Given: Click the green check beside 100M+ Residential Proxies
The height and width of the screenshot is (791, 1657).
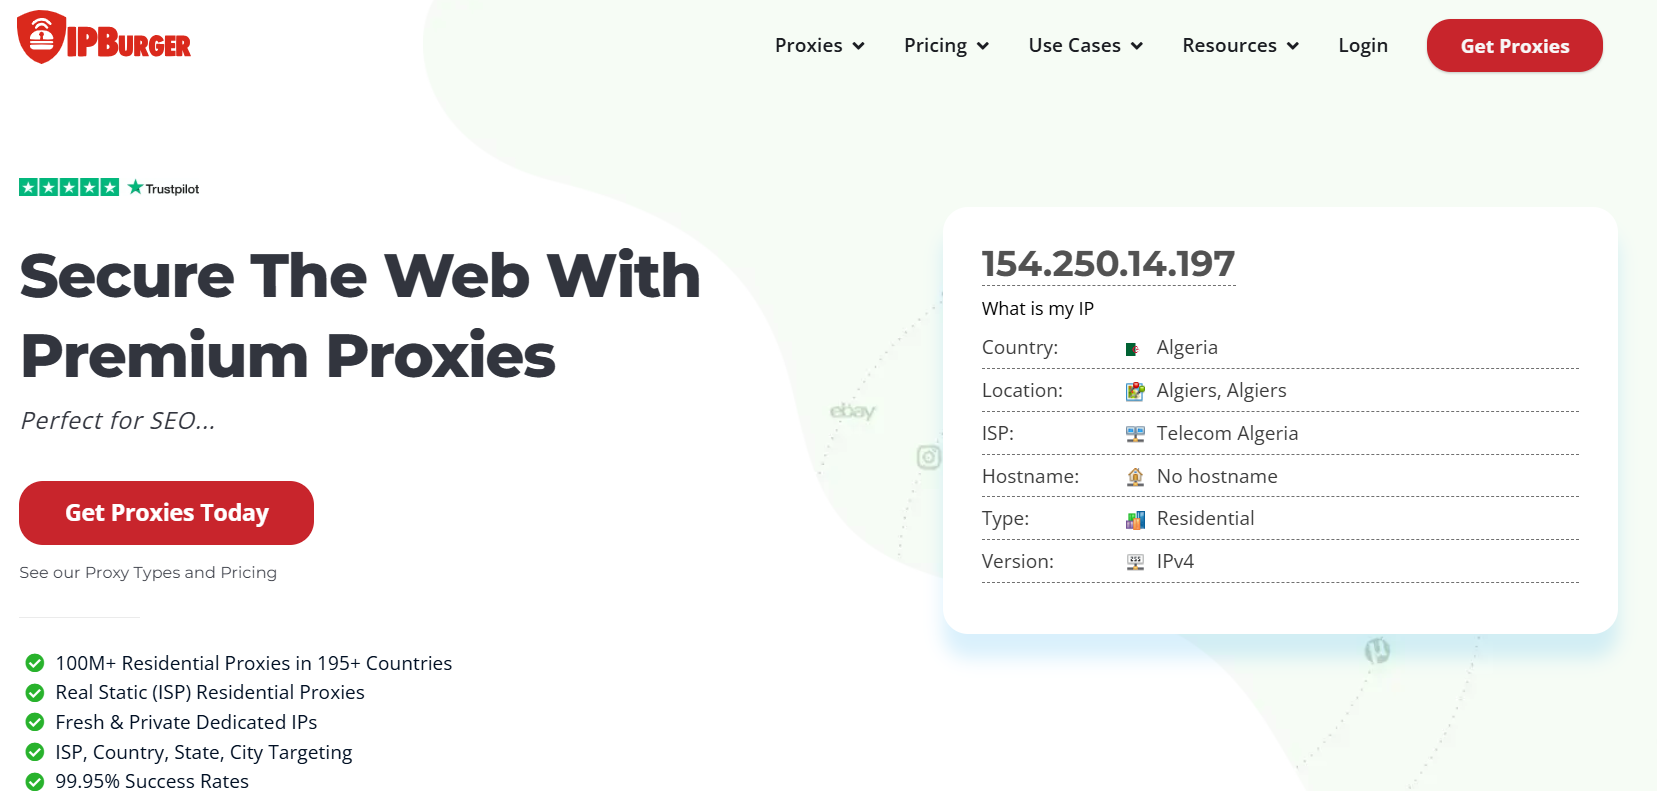Looking at the screenshot, I should [x=35, y=663].
